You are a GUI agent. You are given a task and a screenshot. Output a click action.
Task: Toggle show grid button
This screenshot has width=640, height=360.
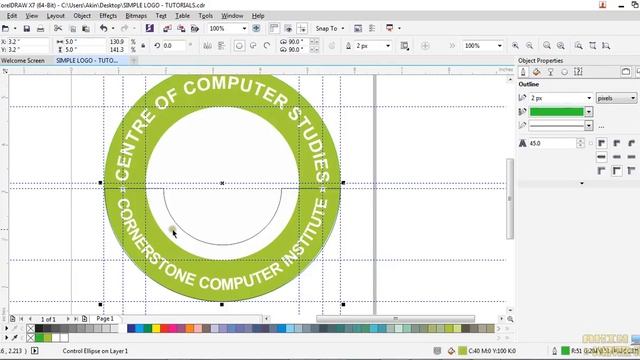(288, 28)
